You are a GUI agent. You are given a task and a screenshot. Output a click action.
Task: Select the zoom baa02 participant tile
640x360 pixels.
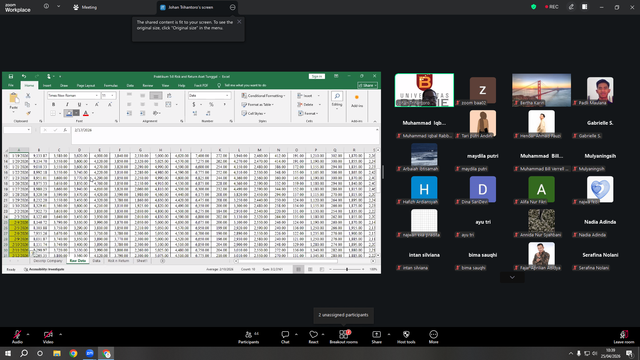[482, 90]
